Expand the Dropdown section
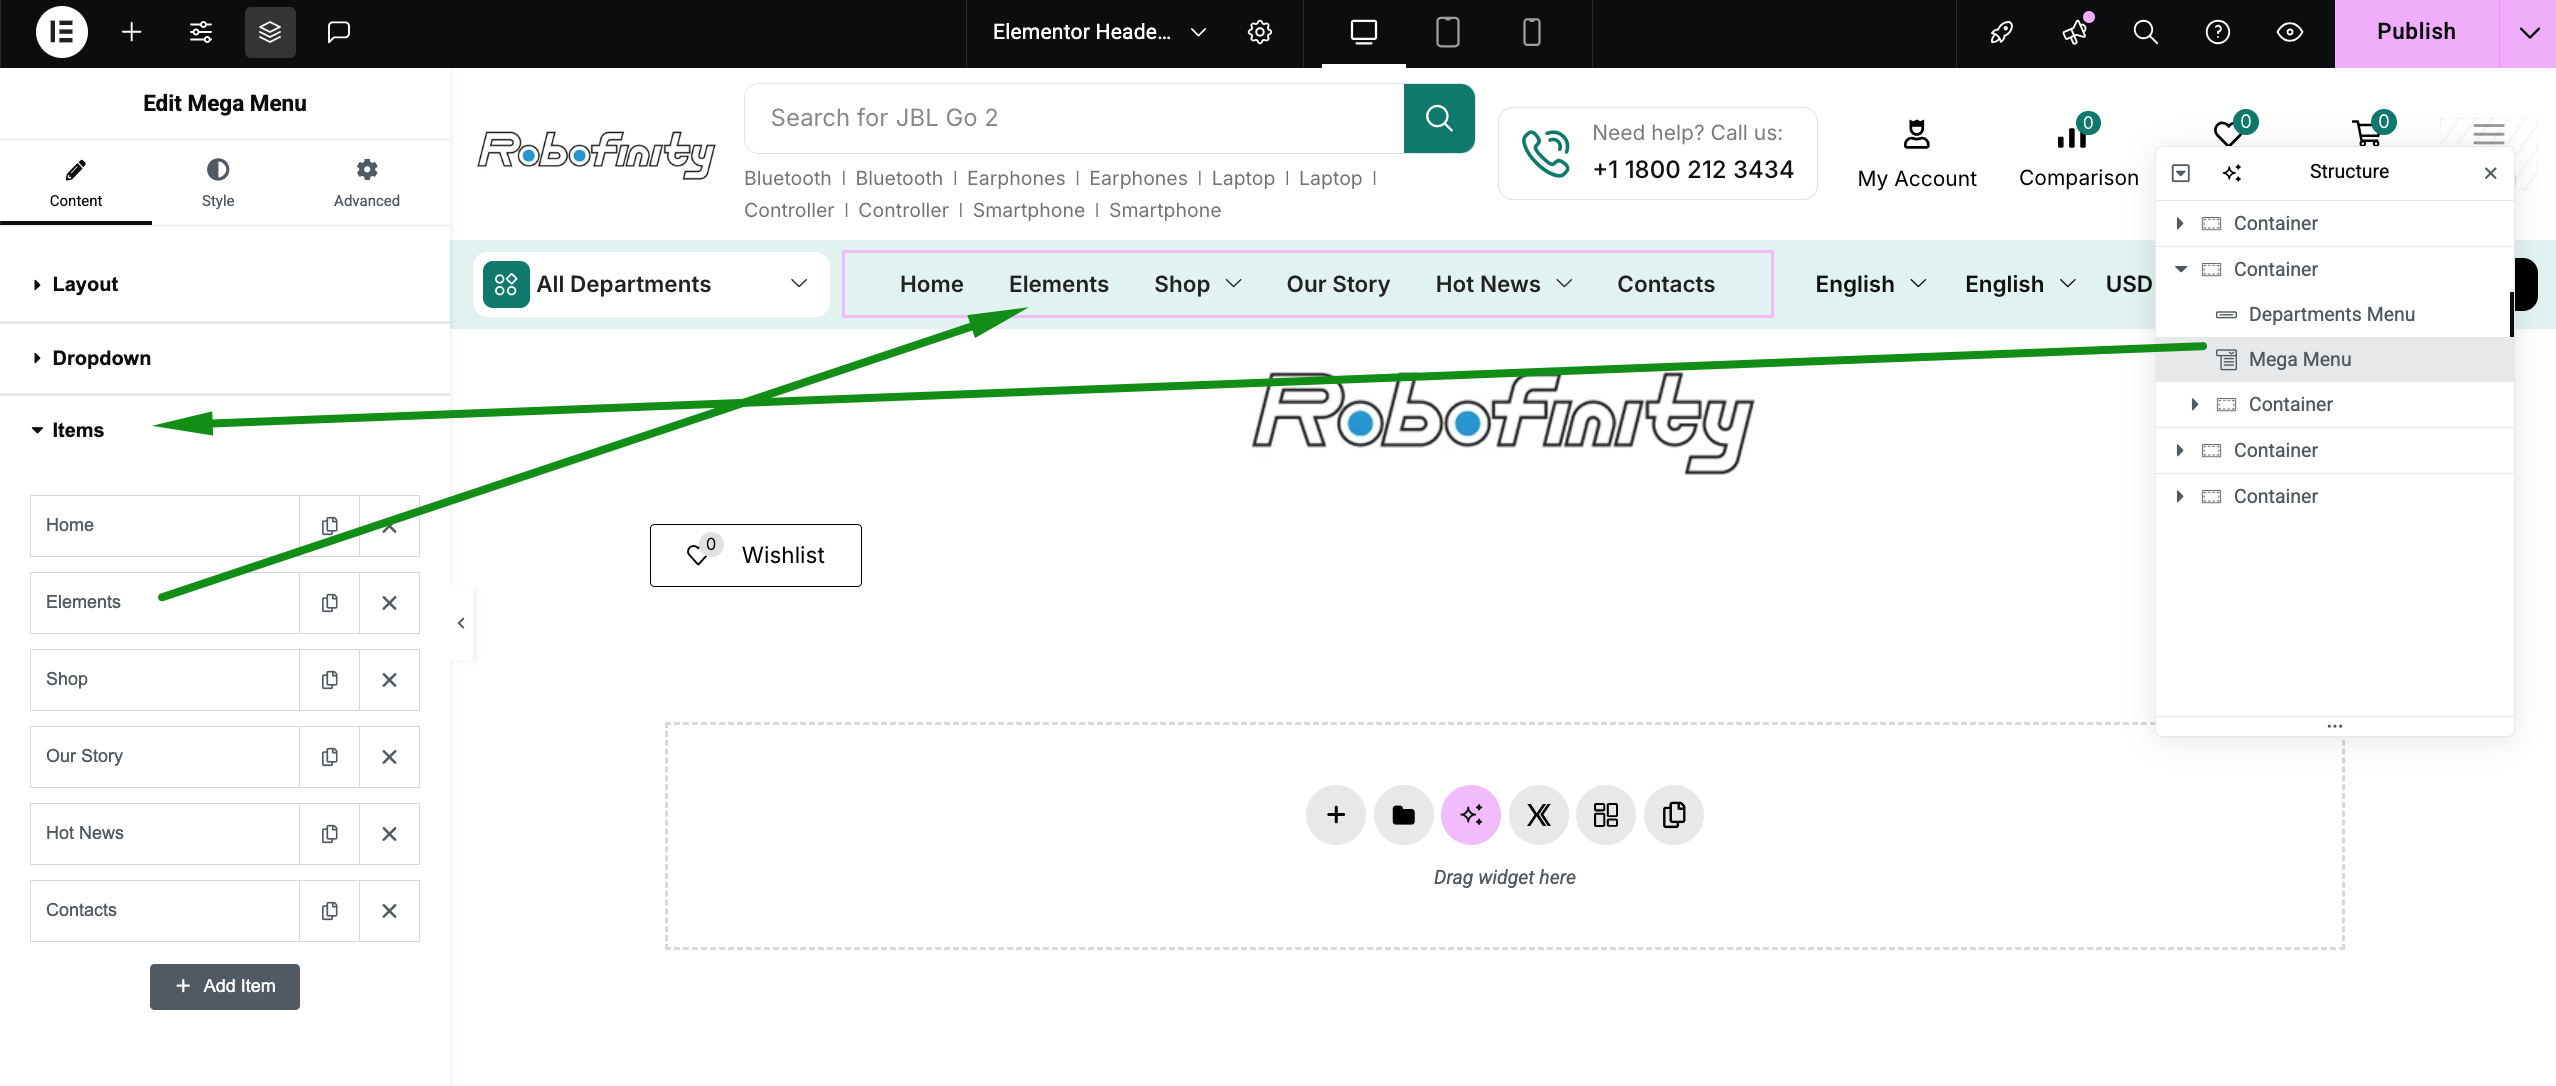The width and height of the screenshot is (2556, 1086). [x=225, y=358]
